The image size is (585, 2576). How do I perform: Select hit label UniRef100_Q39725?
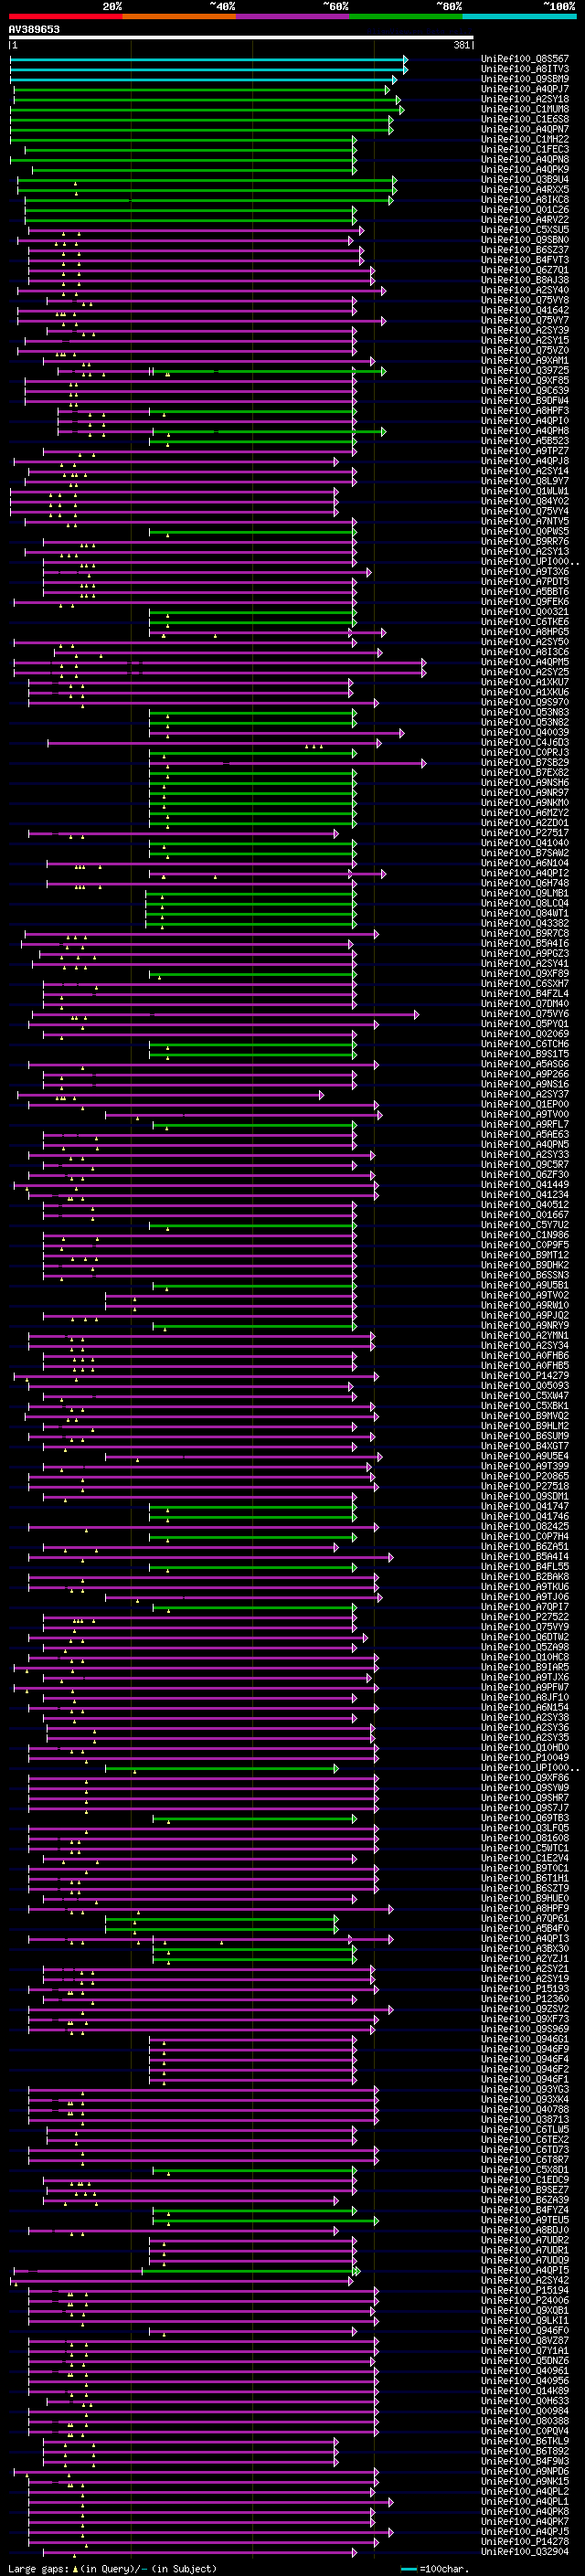pyautogui.click(x=524, y=371)
